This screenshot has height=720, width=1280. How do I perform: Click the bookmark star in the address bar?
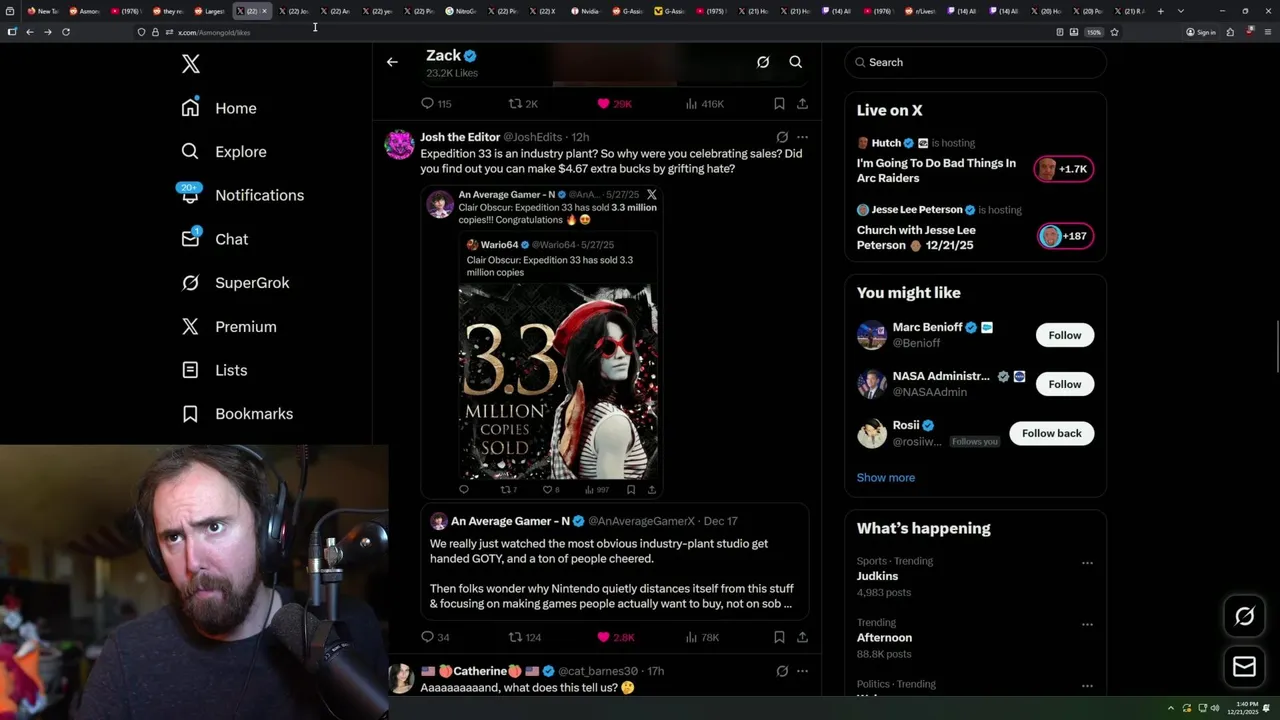pos(1114,32)
